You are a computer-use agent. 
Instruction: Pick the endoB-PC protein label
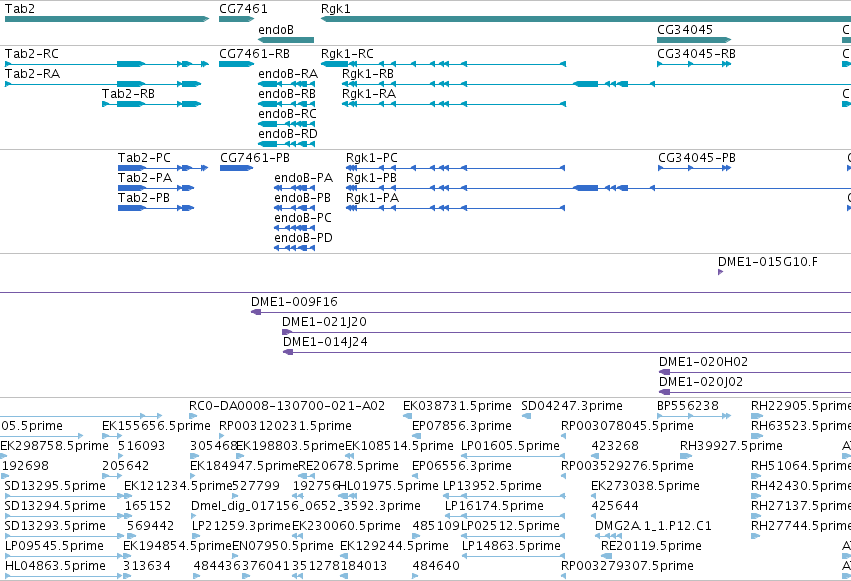(x=303, y=218)
